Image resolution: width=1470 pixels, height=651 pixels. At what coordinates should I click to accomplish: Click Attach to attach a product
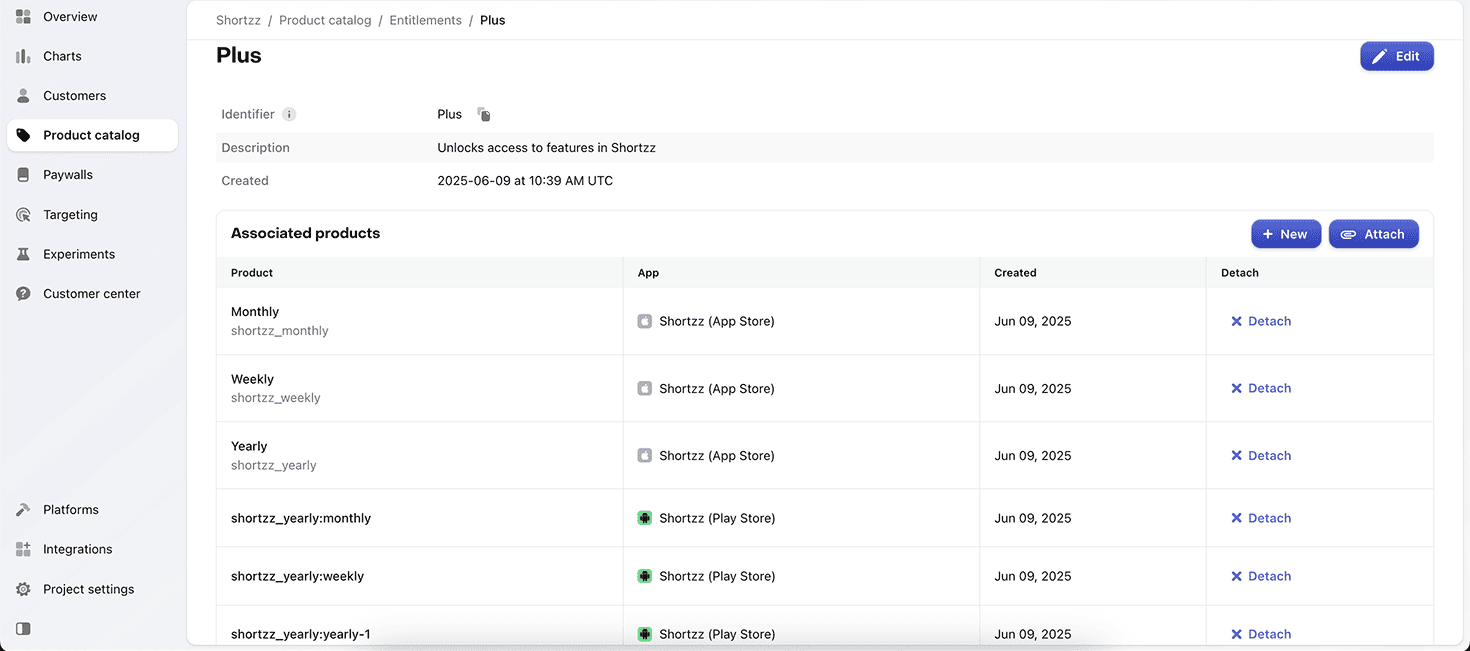coord(1373,234)
